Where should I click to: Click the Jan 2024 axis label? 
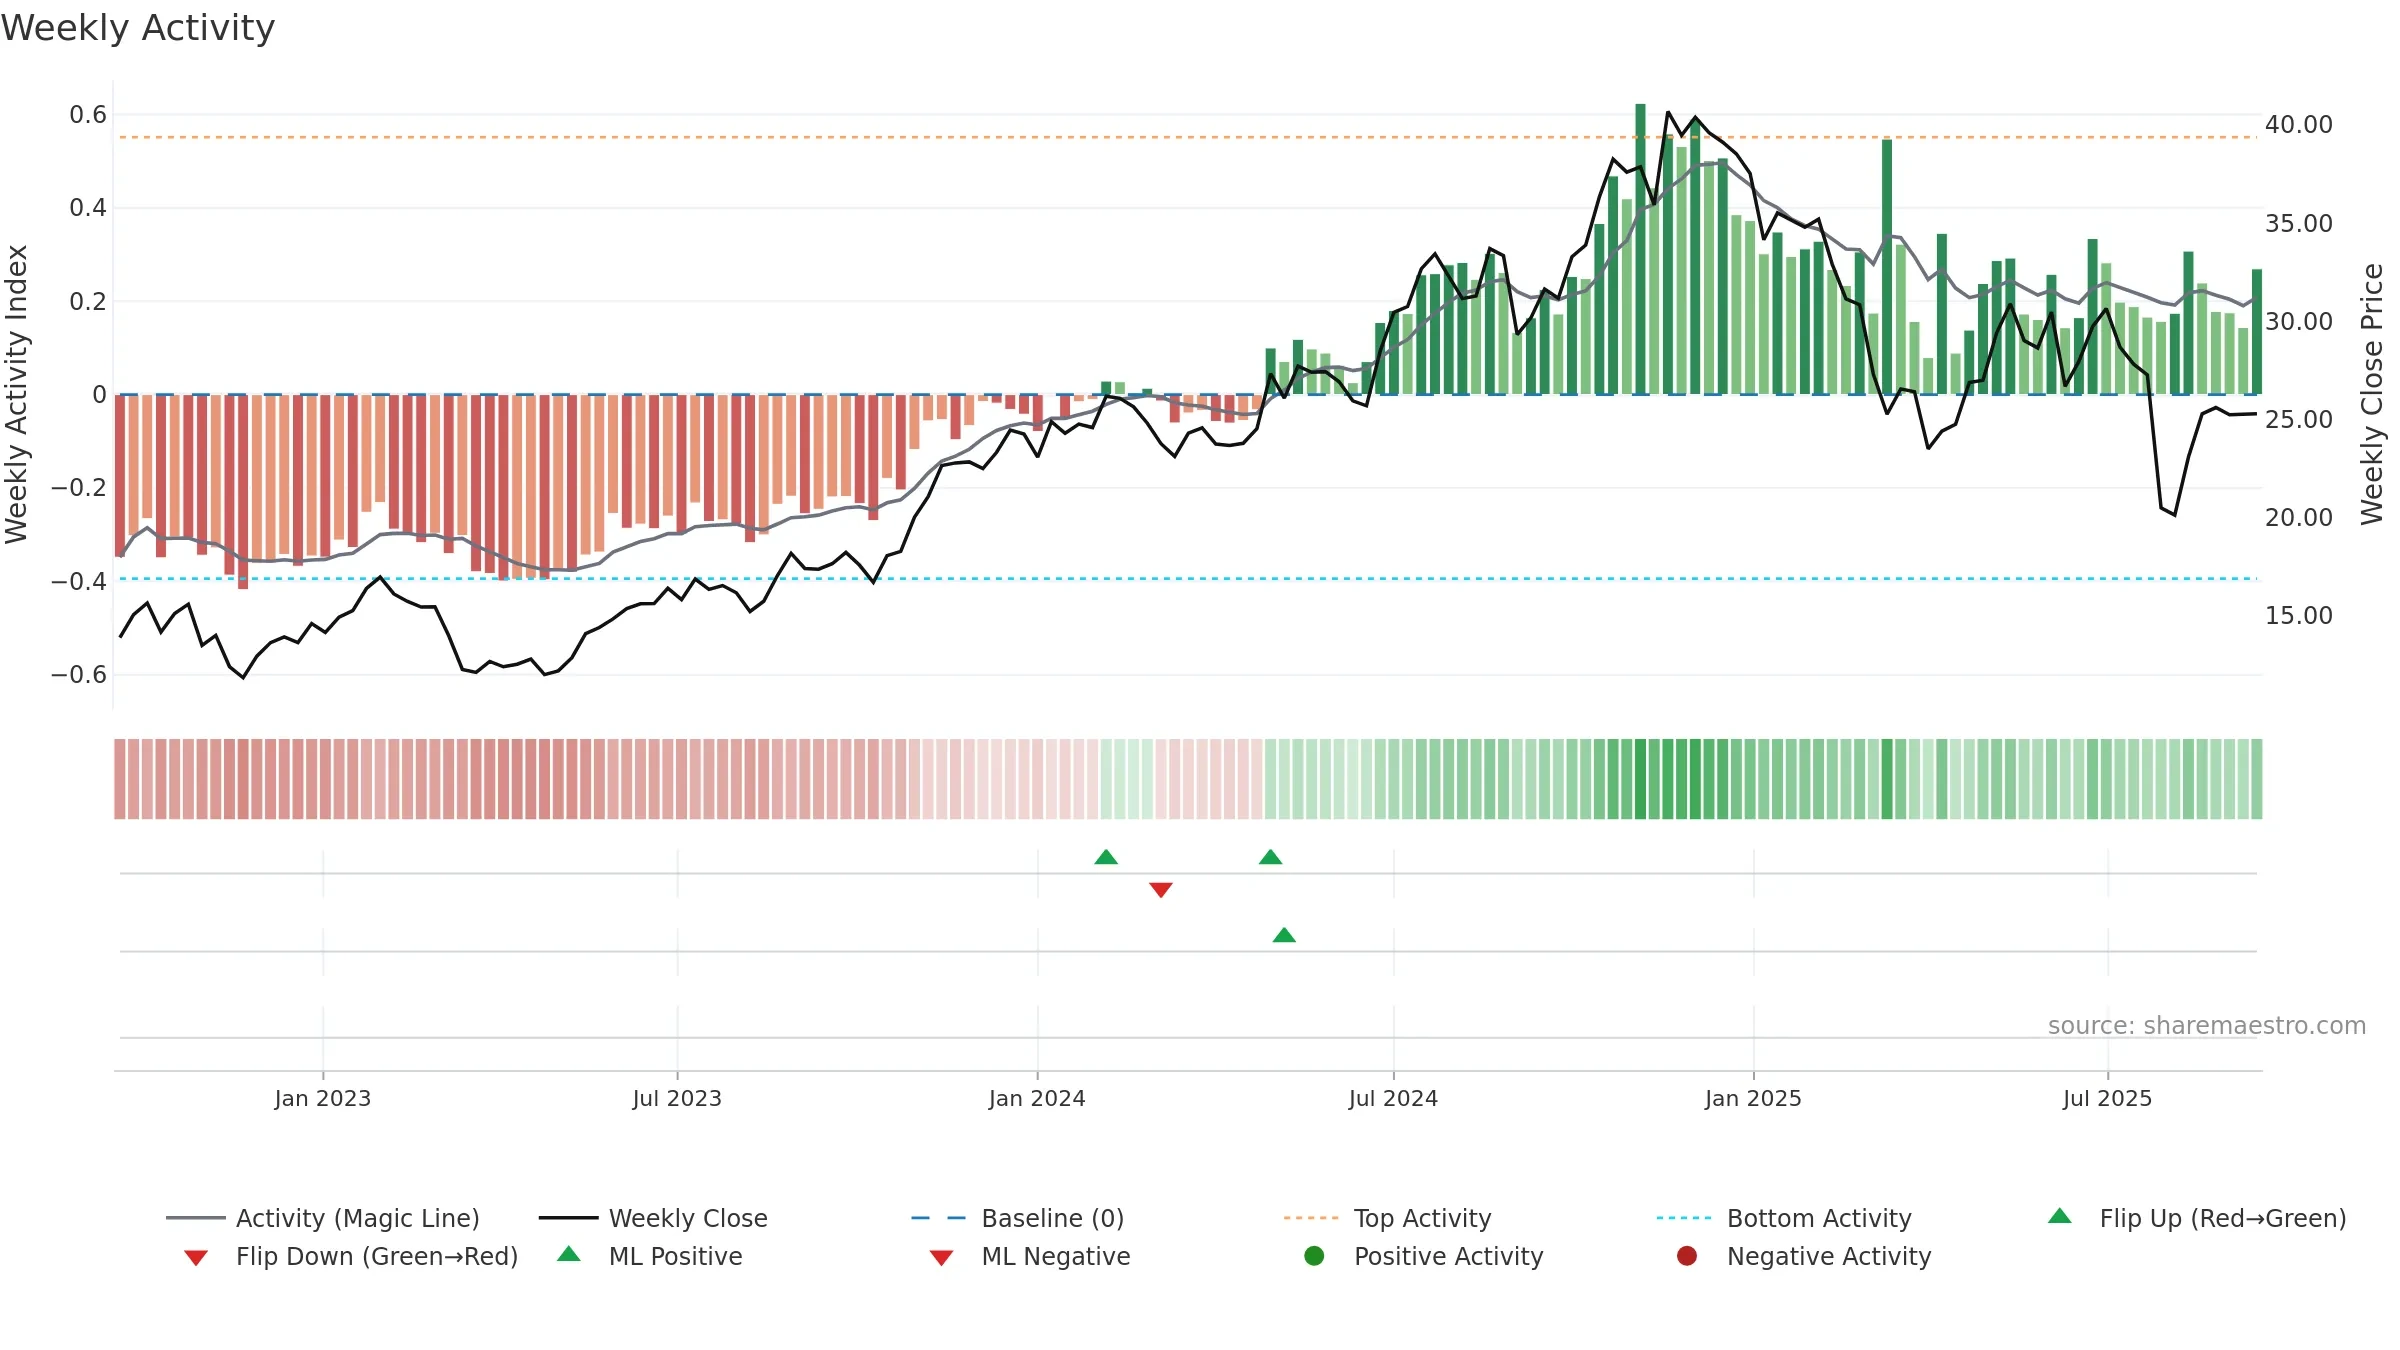(x=1037, y=1098)
